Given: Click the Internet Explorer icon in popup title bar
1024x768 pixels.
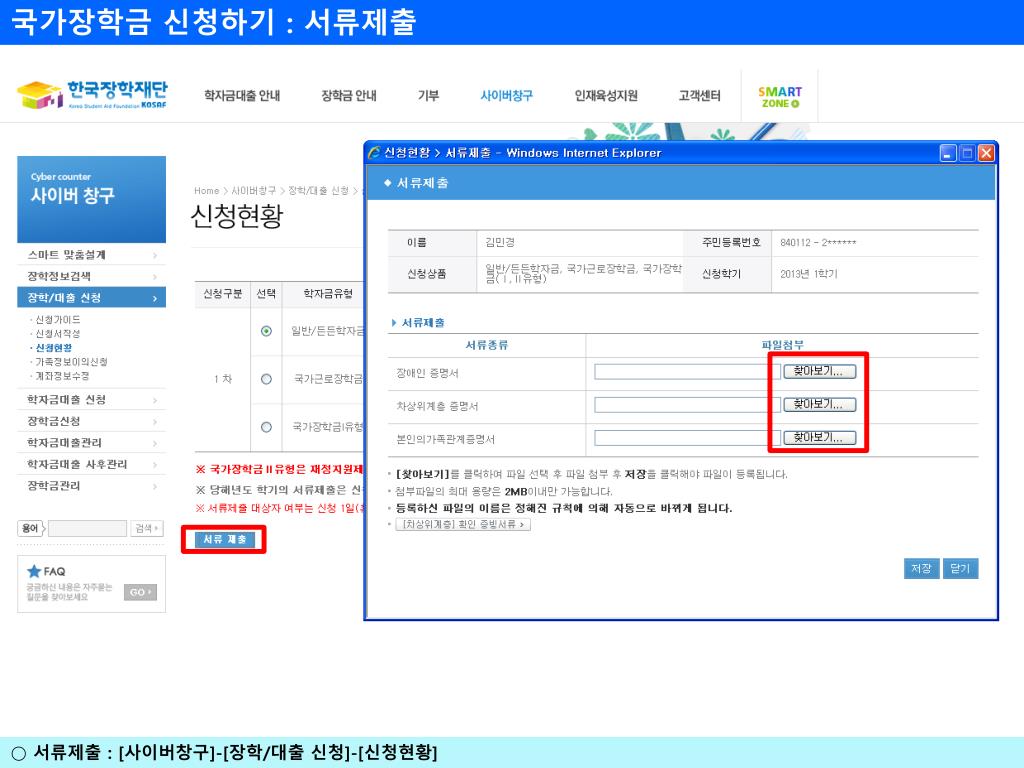Looking at the screenshot, I should tap(374, 153).
